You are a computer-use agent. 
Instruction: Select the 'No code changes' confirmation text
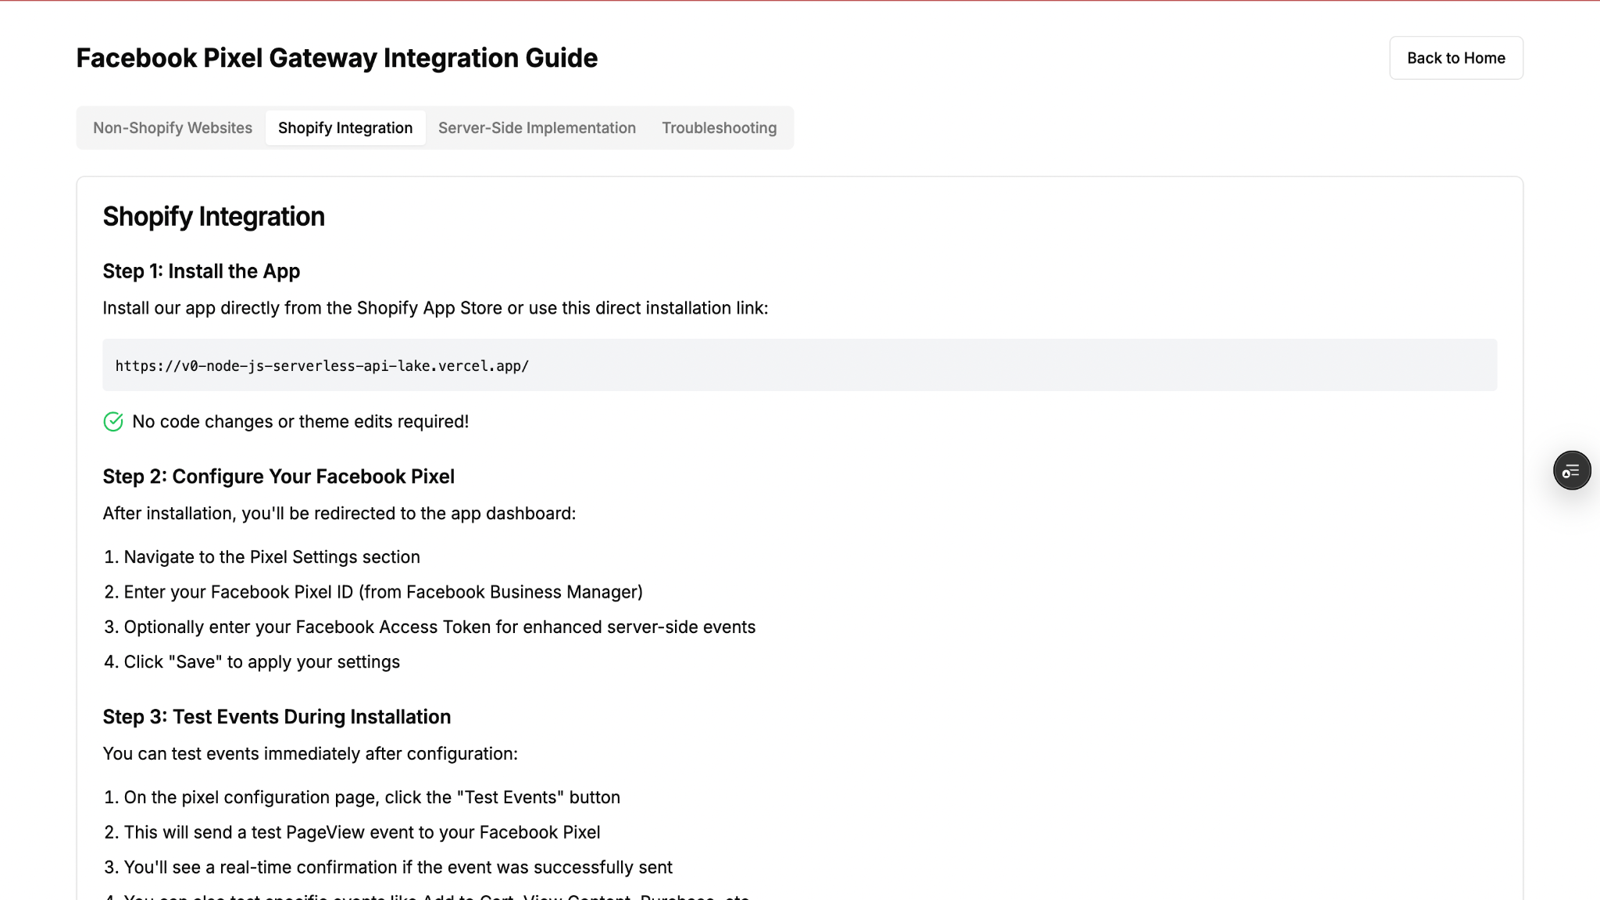[300, 421]
